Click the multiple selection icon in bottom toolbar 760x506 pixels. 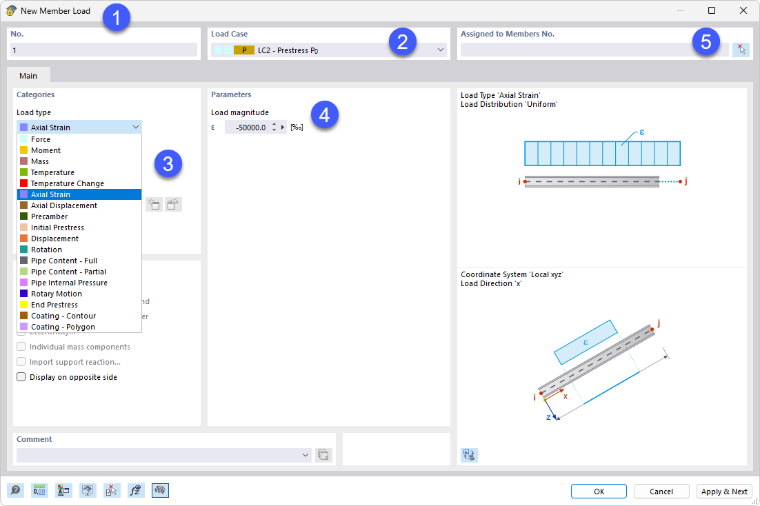[x=112, y=490]
